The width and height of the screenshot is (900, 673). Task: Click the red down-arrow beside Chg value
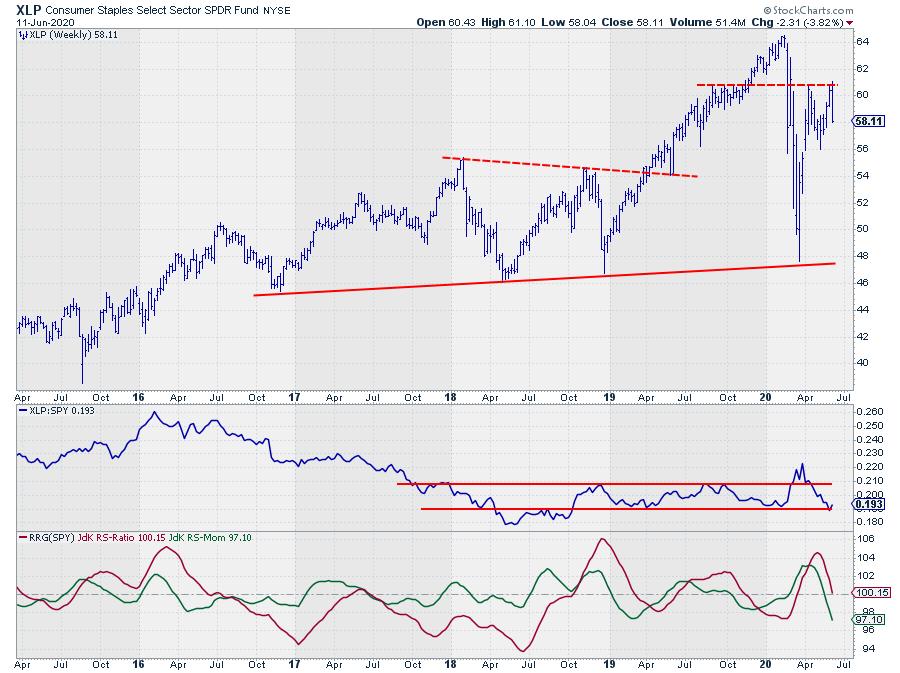click(x=849, y=21)
